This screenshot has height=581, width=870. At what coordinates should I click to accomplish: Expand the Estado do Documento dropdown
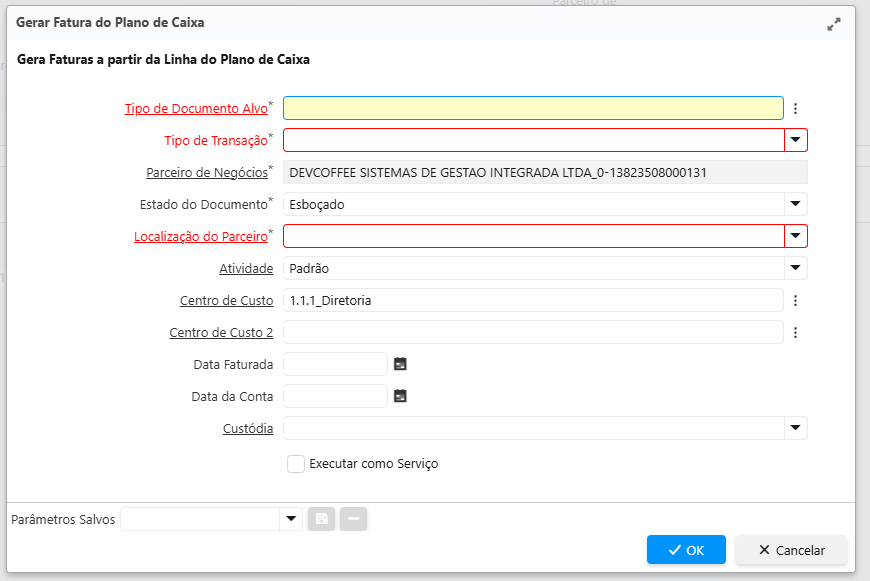coord(796,204)
